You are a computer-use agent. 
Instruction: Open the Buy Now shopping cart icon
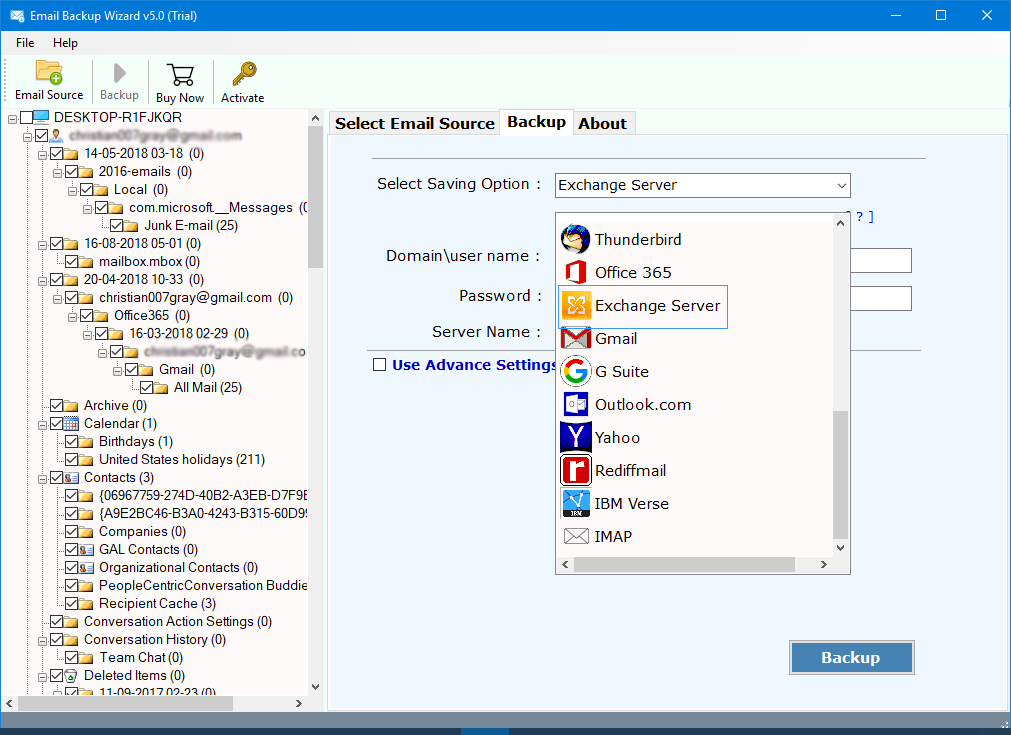tap(180, 75)
